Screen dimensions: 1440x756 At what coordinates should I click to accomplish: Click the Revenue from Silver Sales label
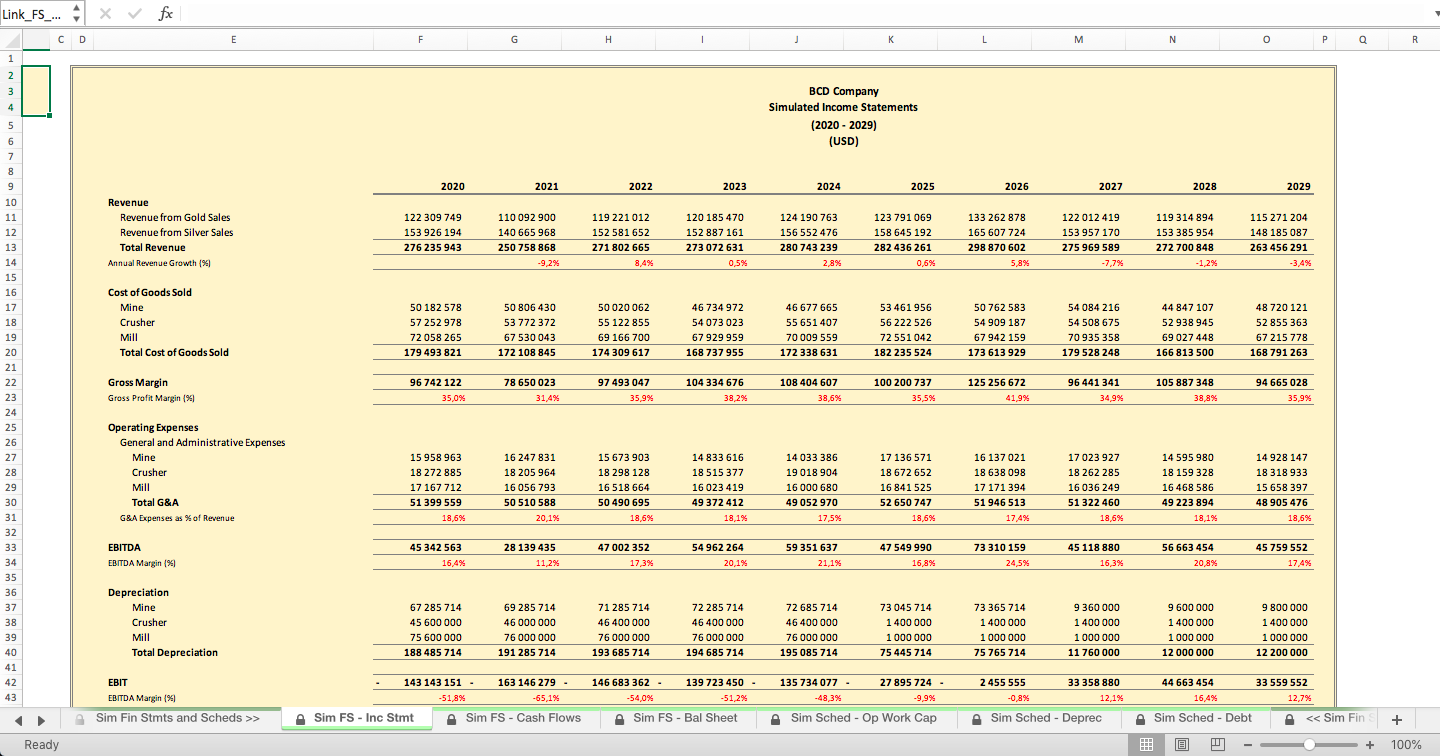click(x=176, y=232)
